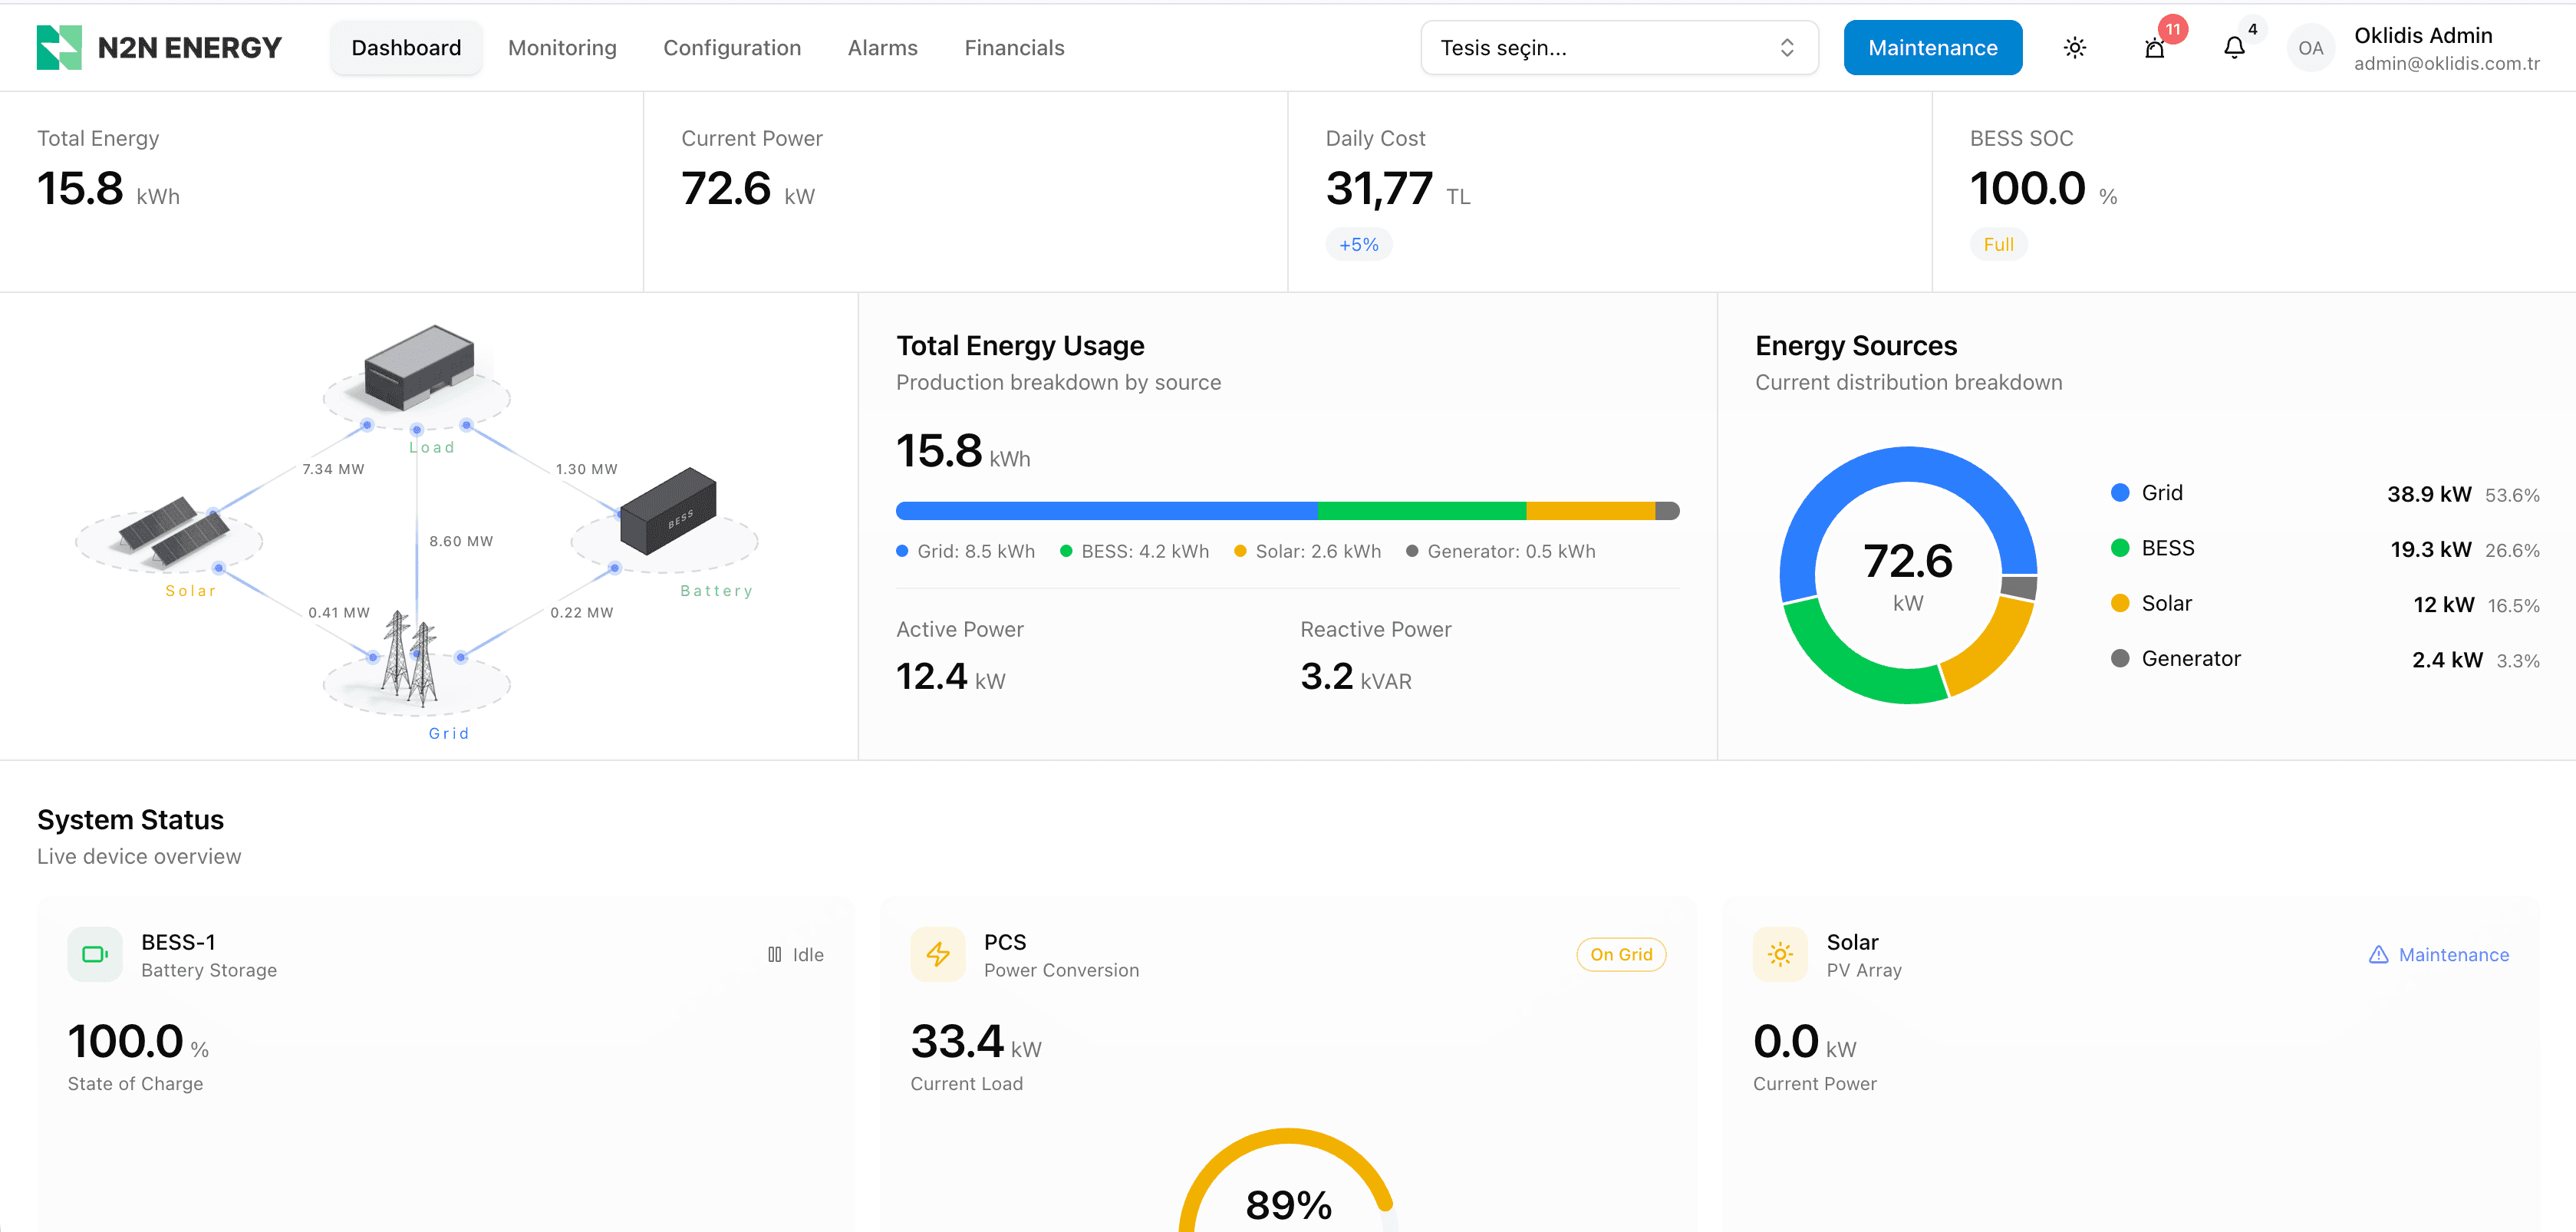
Task: Click the blue Grid legend dot in Energy Sources
Action: [2119, 492]
